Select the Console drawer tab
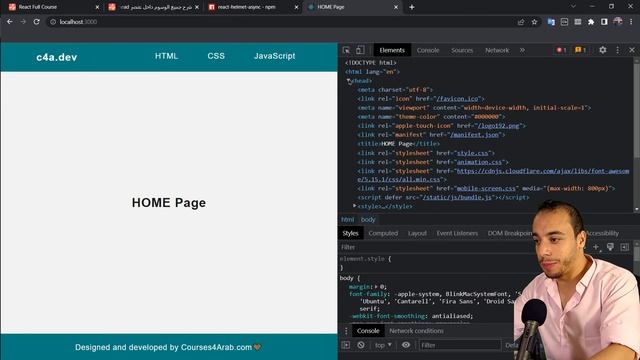 tap(368, 331)
